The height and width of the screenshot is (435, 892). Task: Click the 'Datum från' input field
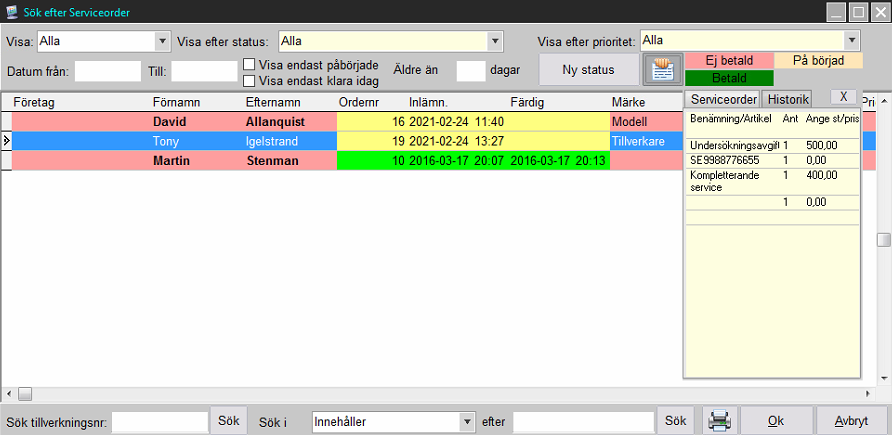pos(108,71)
